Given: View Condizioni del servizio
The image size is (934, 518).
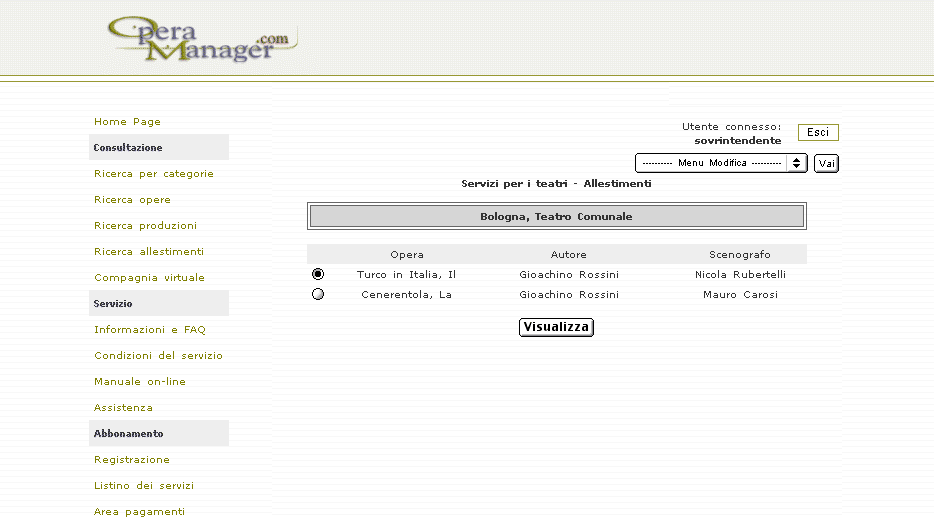Looking at the screenshot, I should click(x=158, y=356).
